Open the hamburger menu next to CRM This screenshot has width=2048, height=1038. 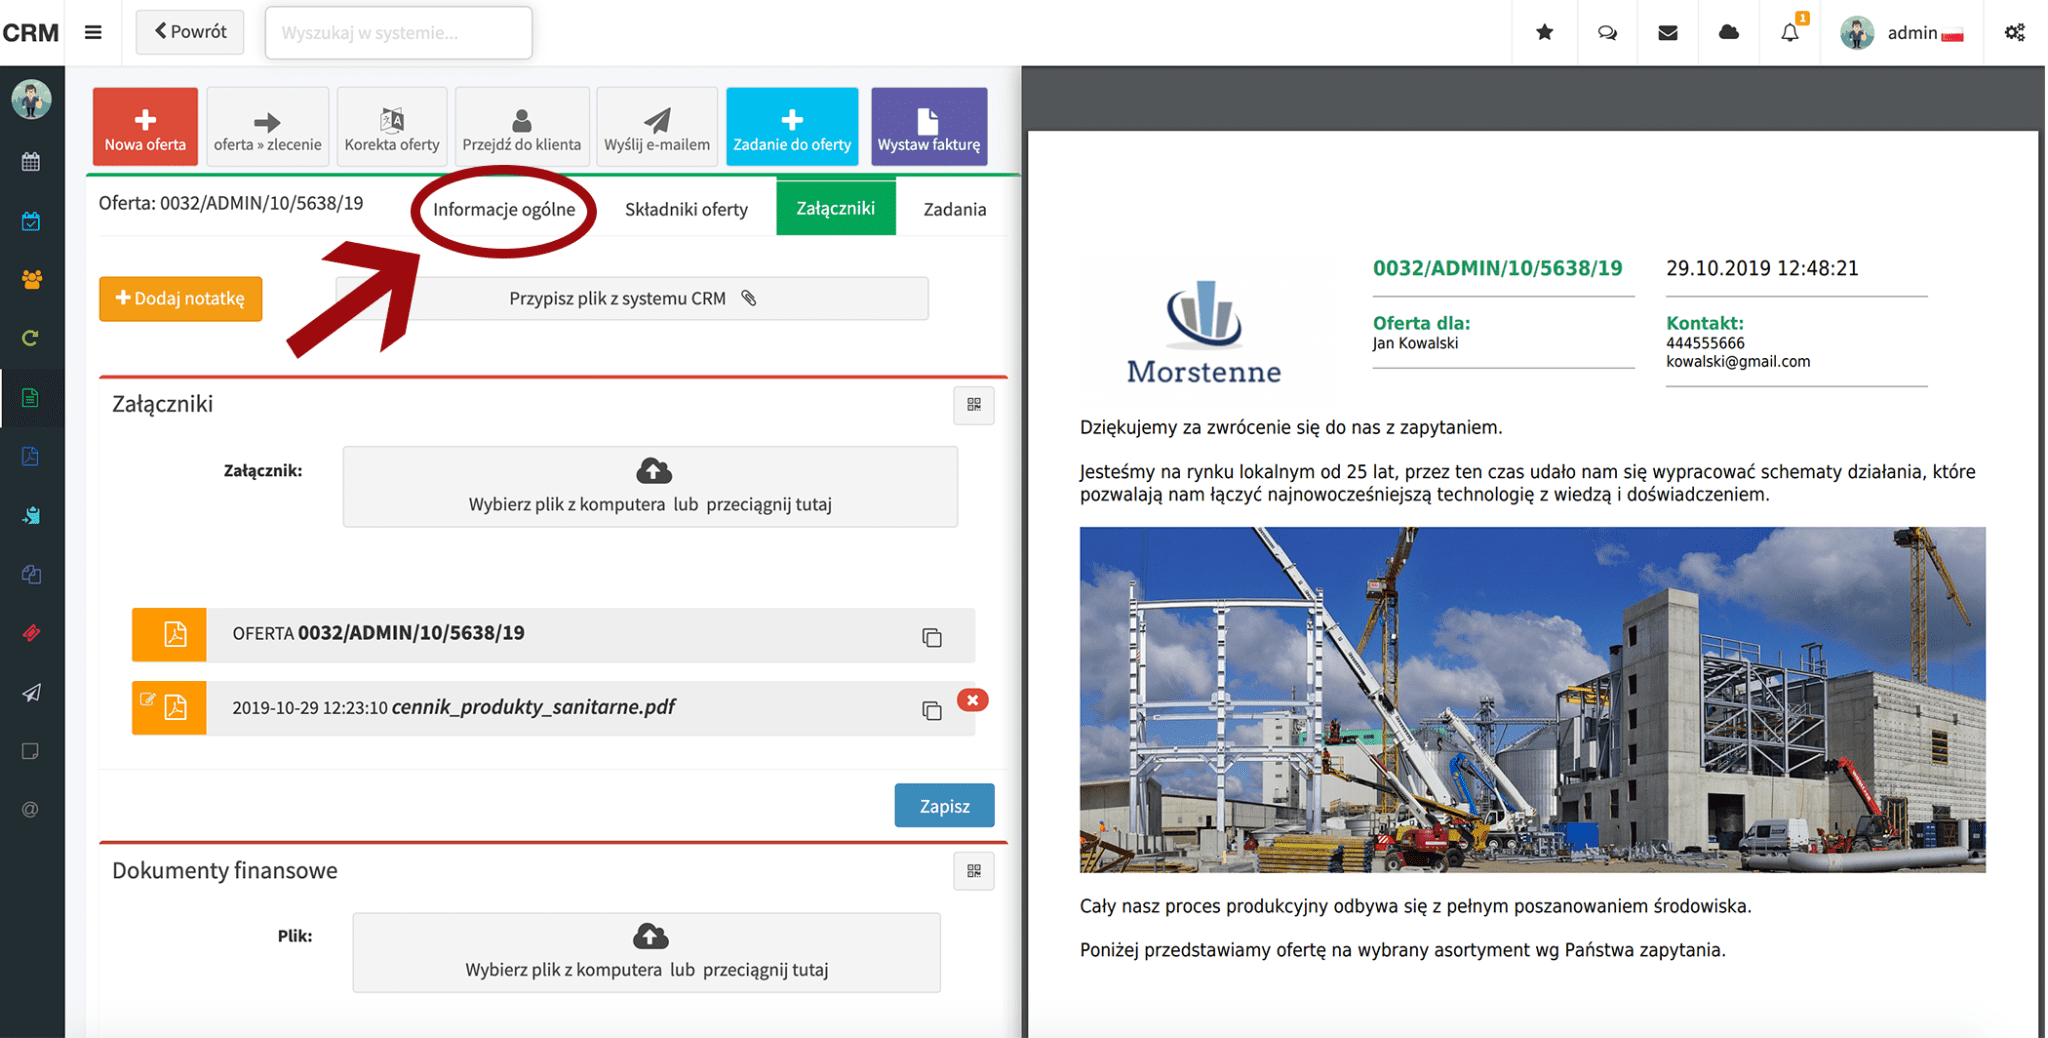(93, 32)
